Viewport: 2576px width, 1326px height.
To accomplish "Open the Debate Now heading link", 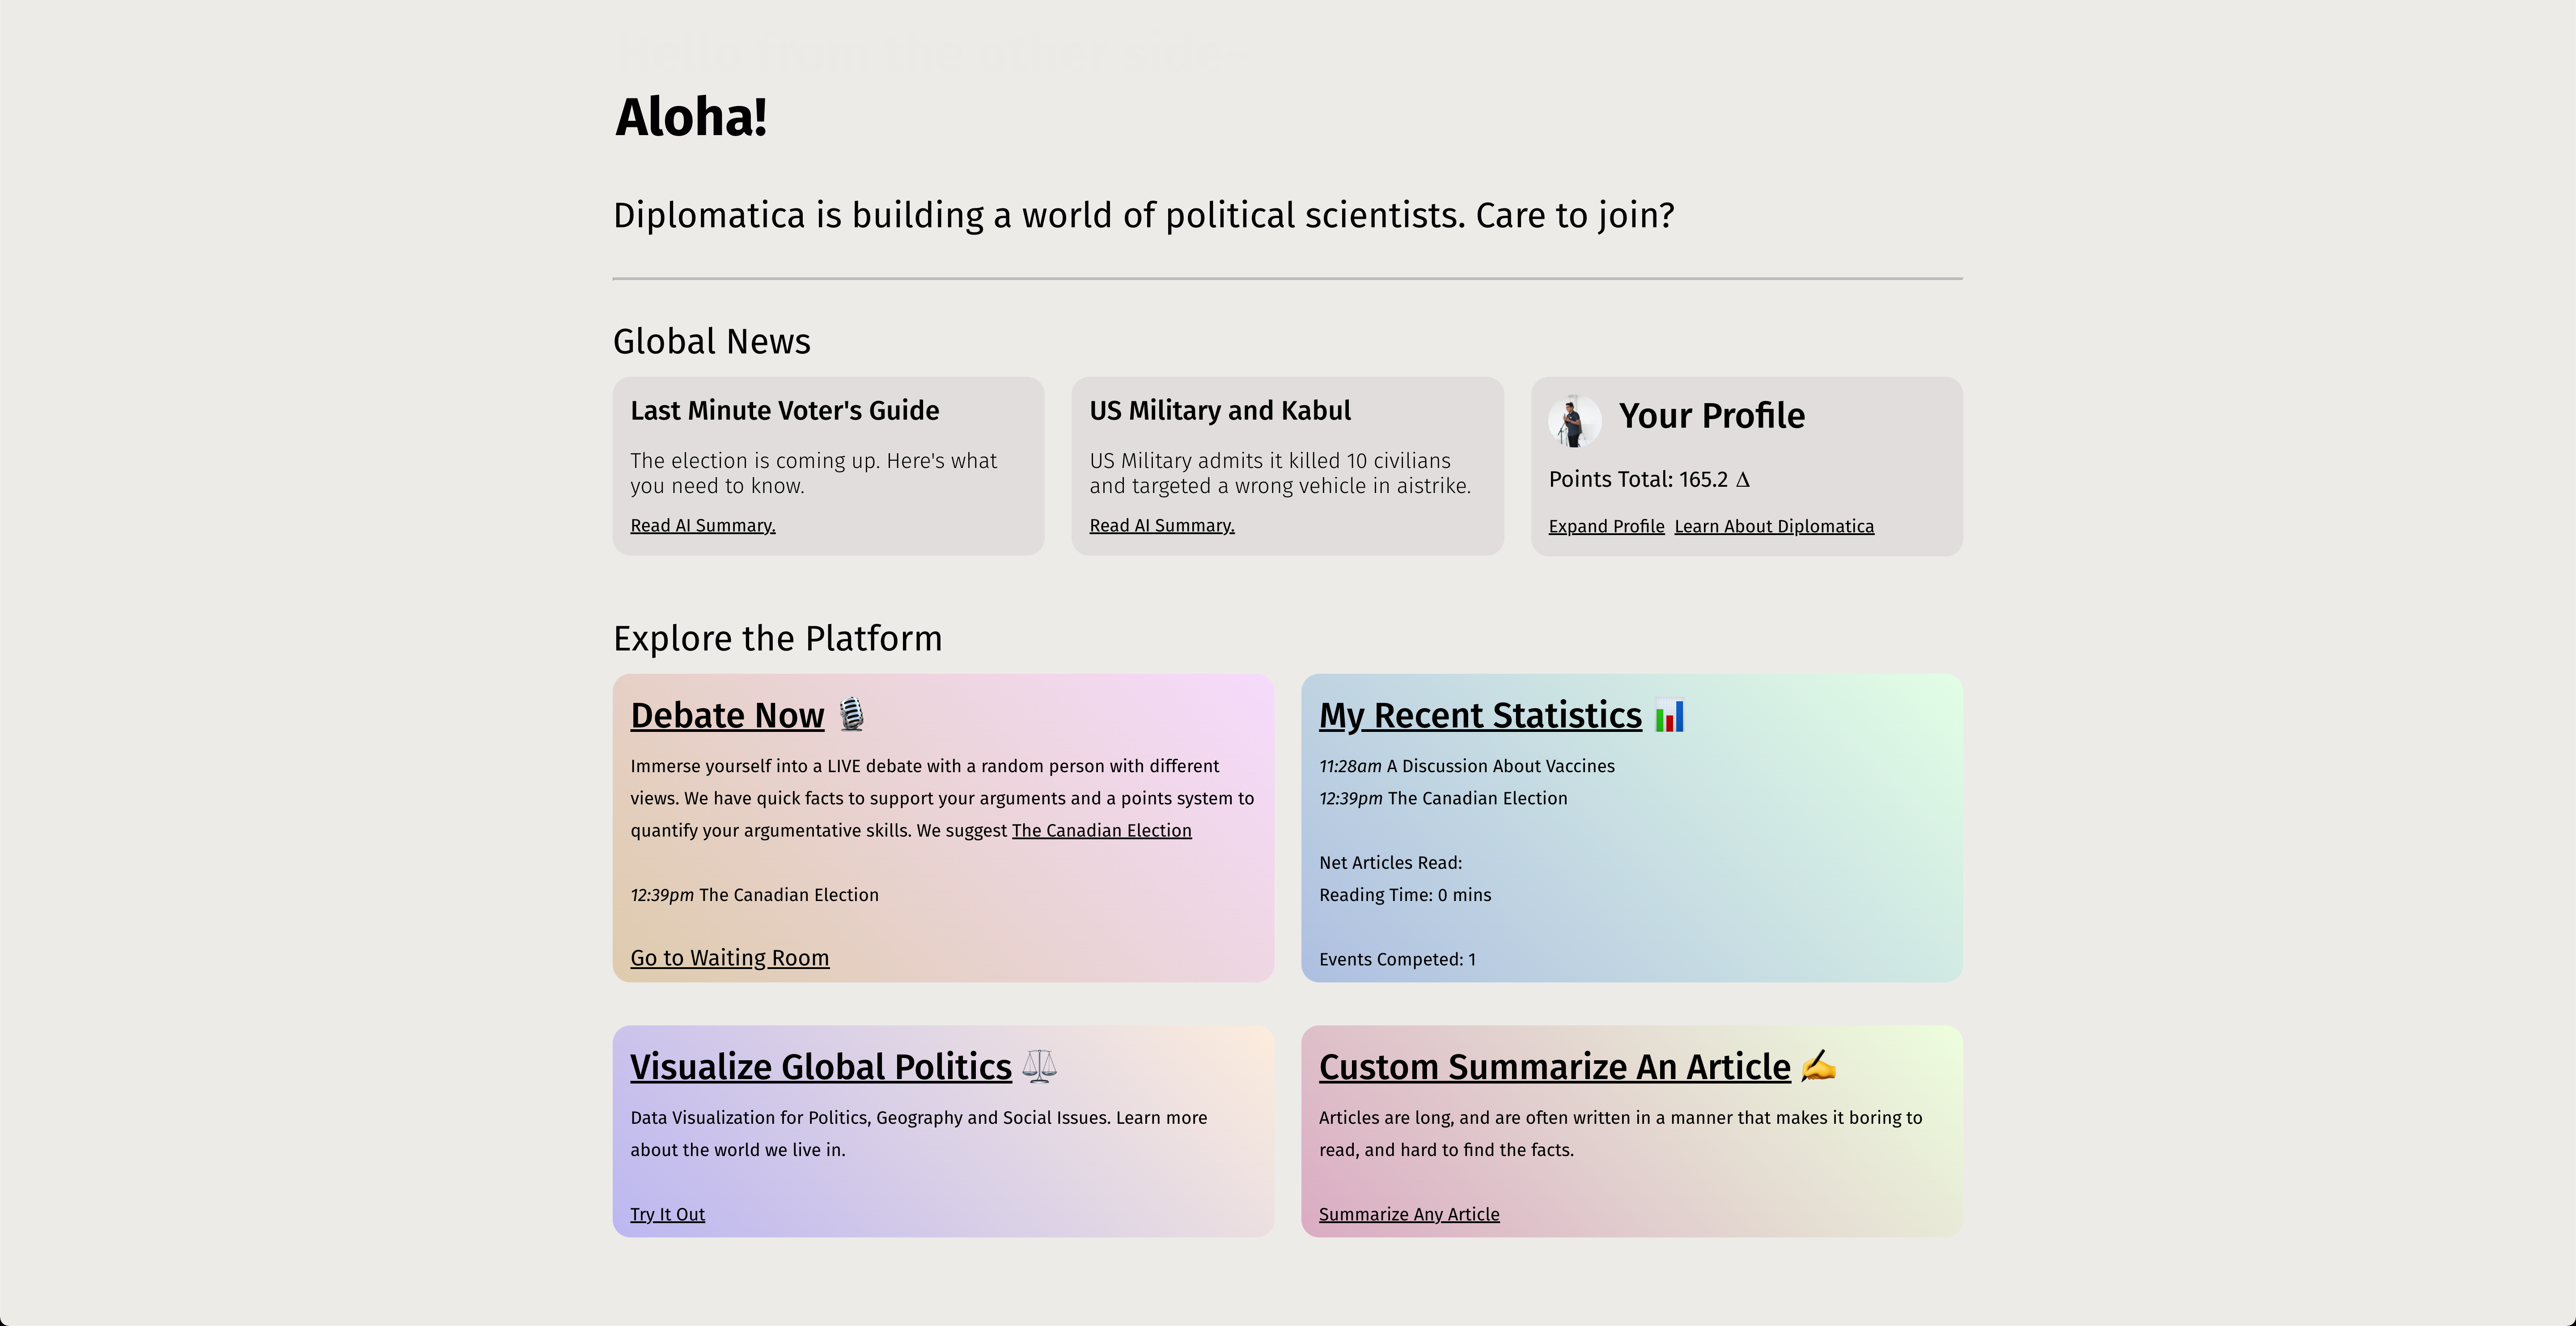I will pos(727,716).
